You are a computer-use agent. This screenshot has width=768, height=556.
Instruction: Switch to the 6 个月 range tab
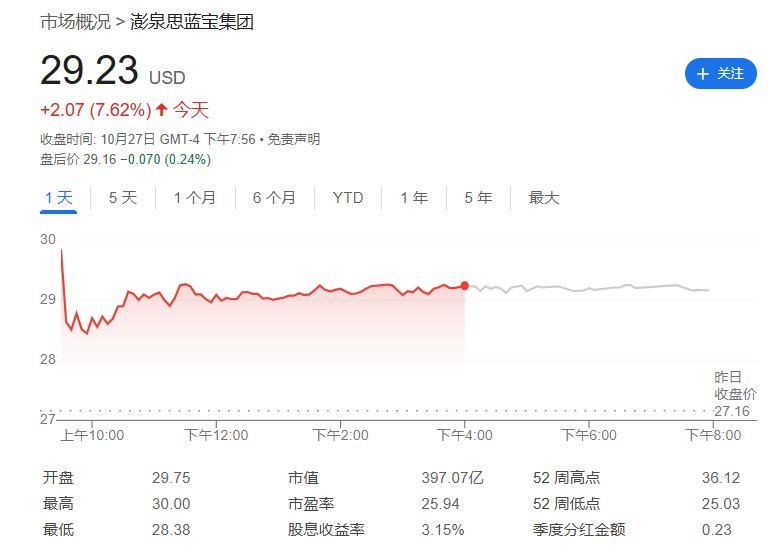click(x=274, y=198)
